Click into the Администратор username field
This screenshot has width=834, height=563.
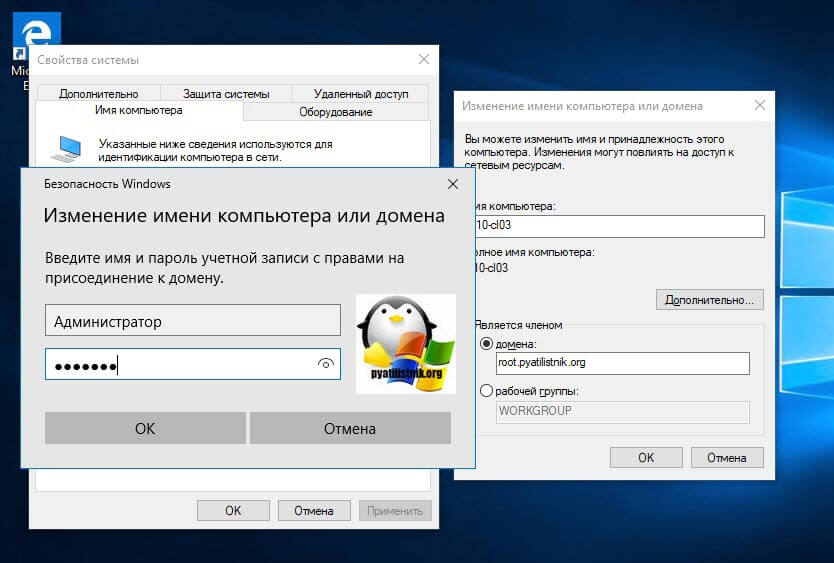tap(192, 321)
